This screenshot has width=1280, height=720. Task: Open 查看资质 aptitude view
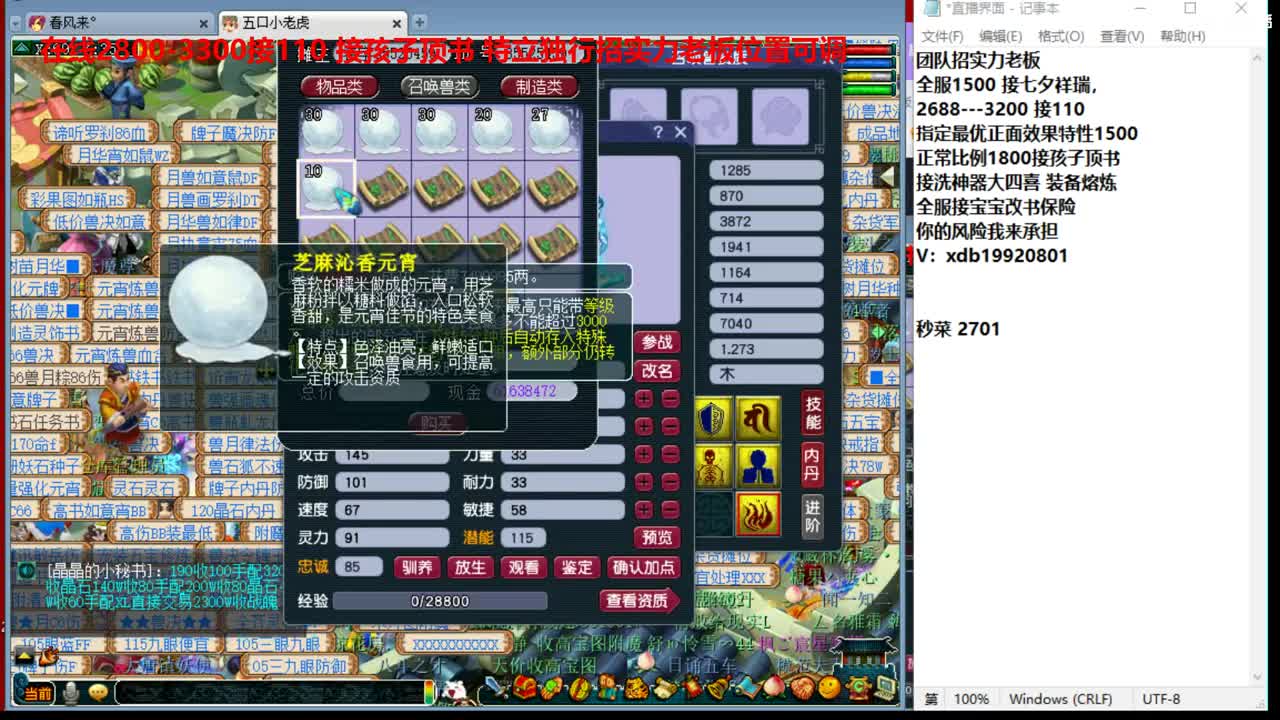tap(641, 600)
